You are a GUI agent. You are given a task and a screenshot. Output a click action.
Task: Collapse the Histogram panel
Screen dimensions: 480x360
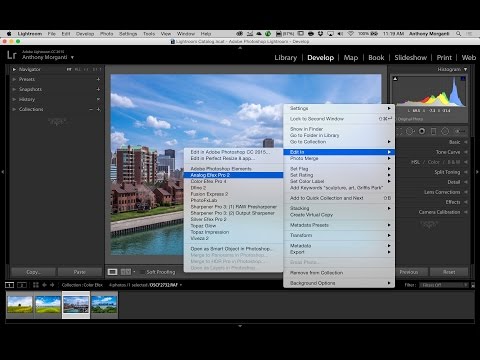pyautogui.click(x=465, y=69)
